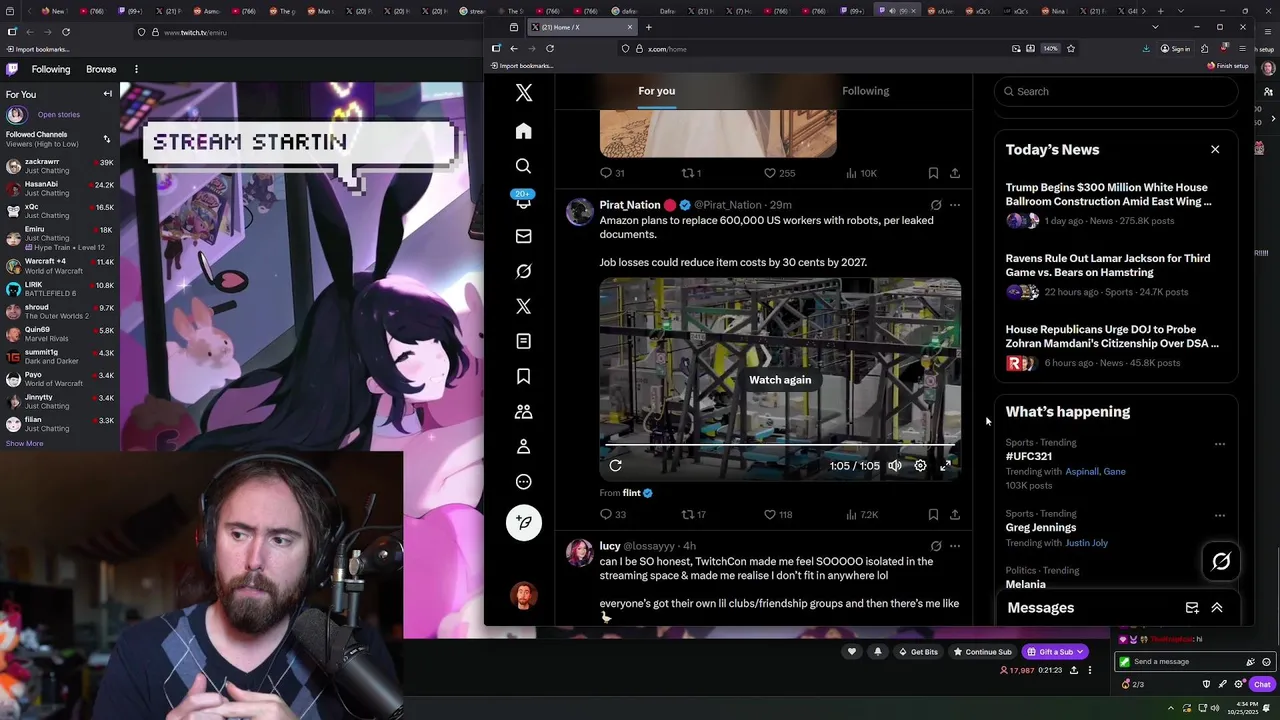Click Continue Sub button
The width and height of the screenshot is (1280, 720).
(x=983, y=652)
